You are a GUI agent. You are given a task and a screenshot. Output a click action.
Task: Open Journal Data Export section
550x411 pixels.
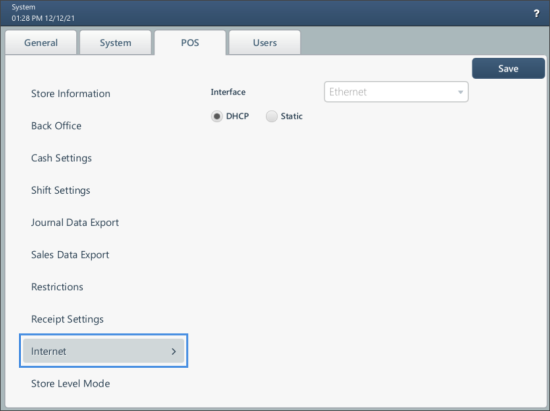pos(75,223)
